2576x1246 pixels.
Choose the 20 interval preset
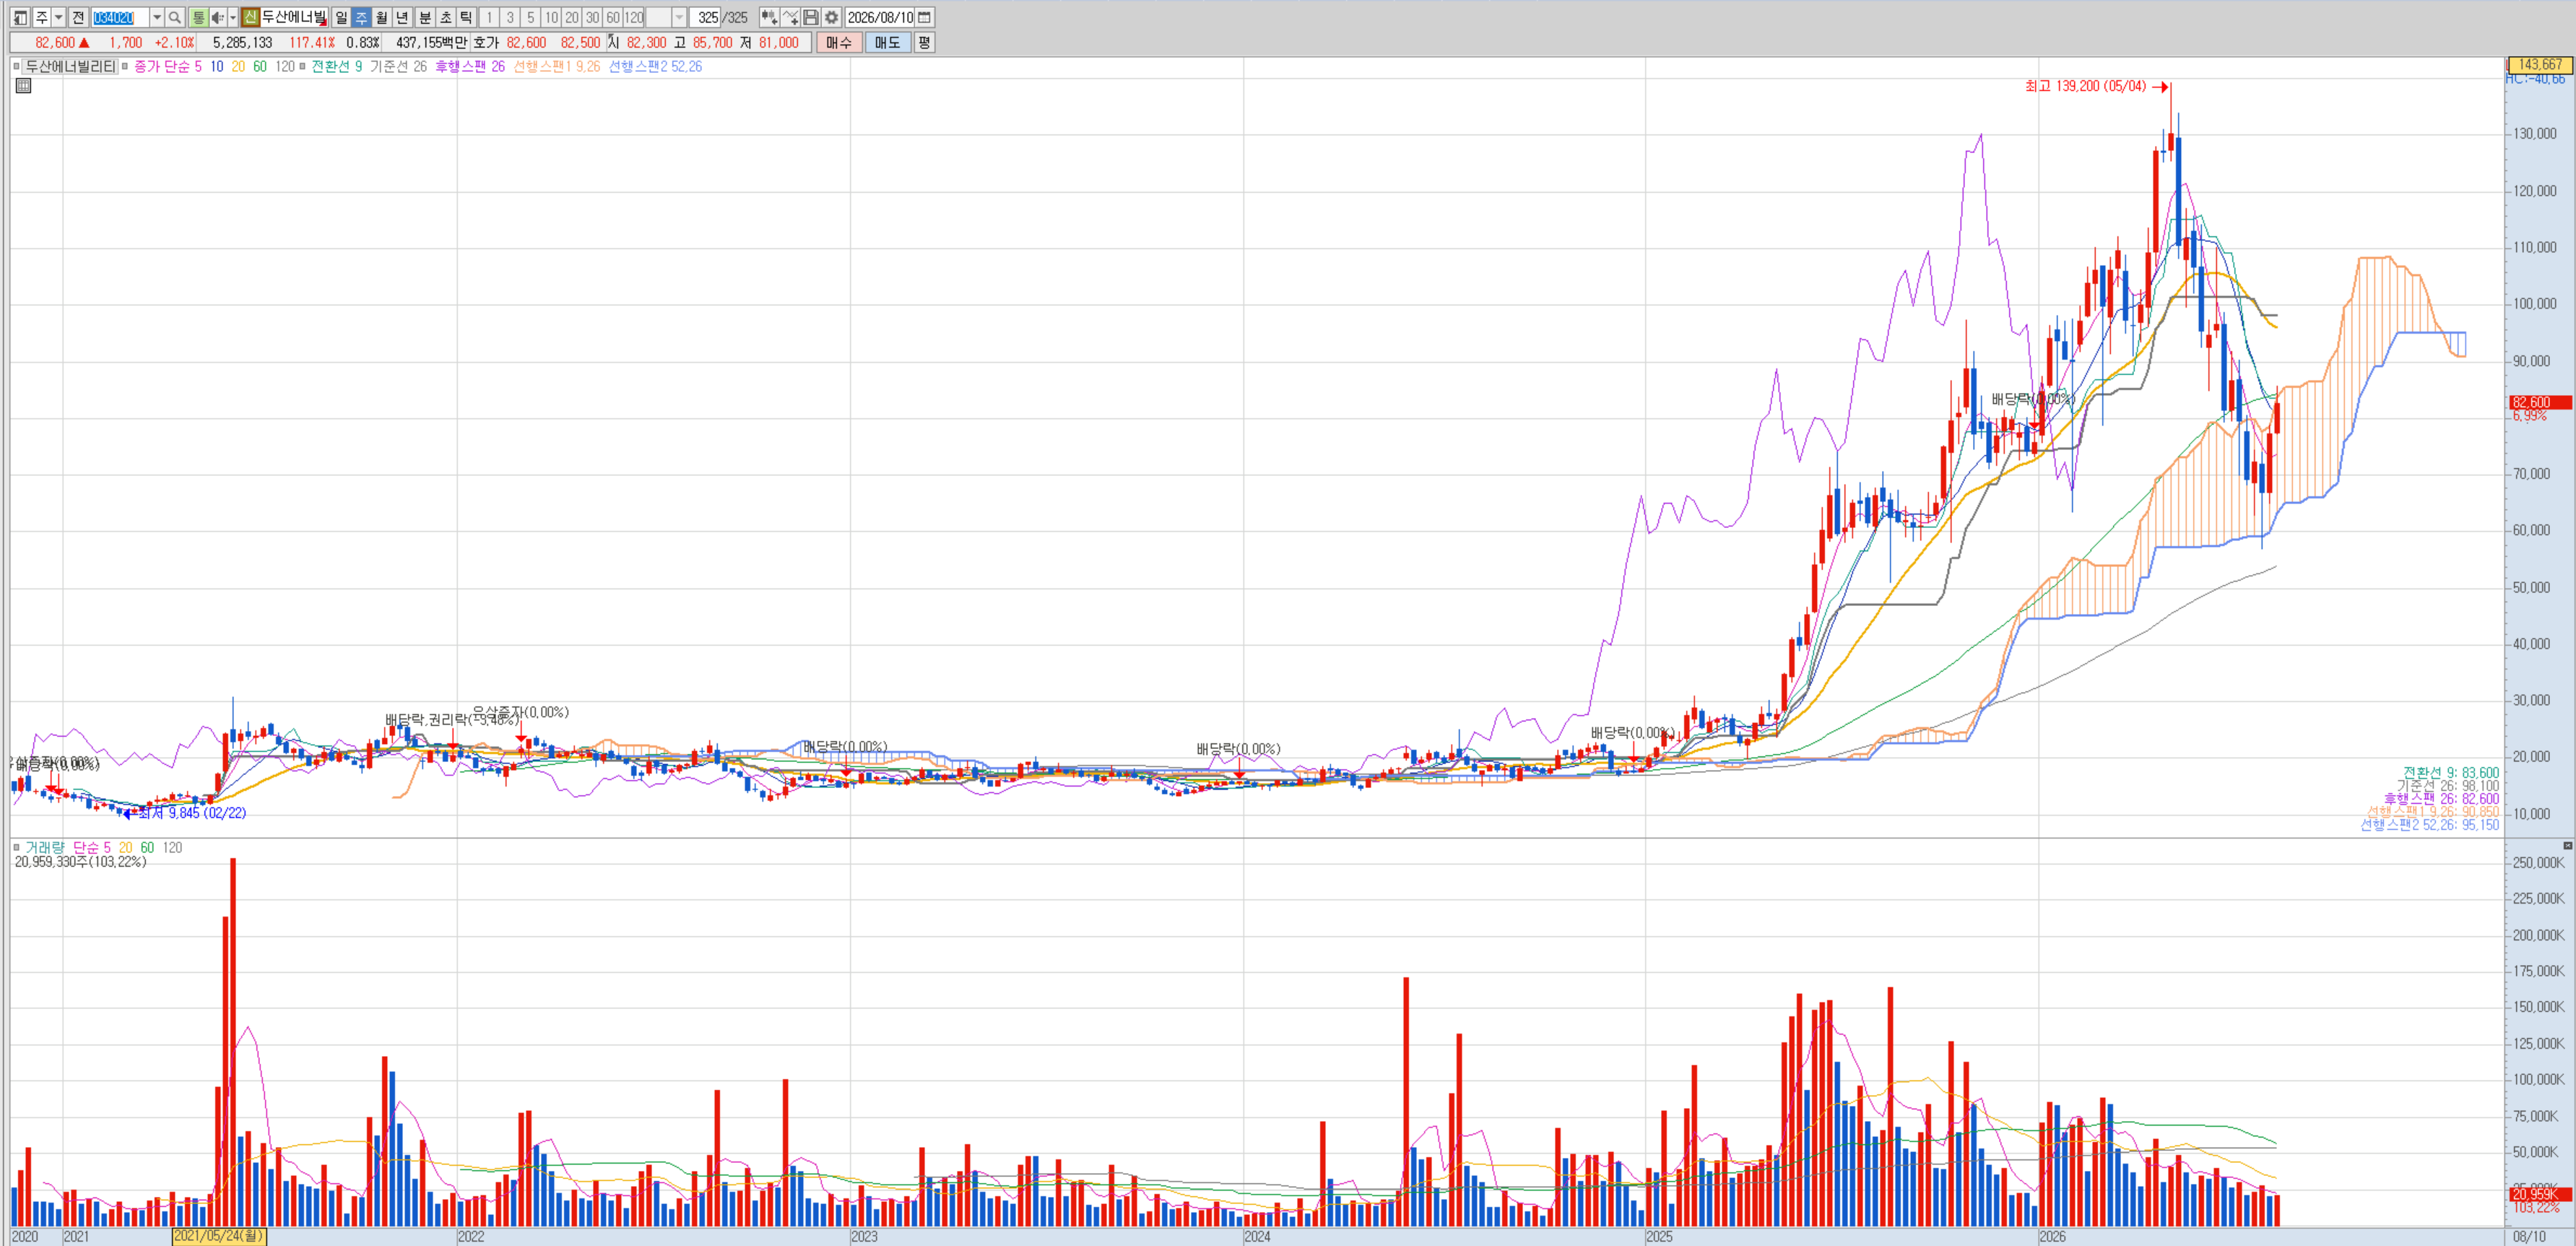point(572,17)
